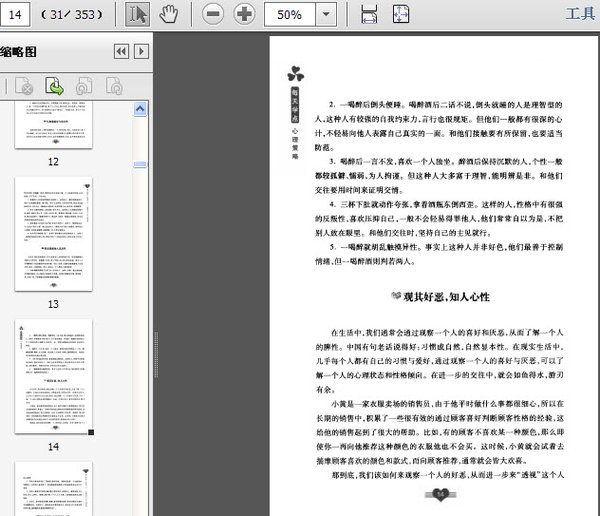Click the panel splitter grip handle

pos(156,355)
